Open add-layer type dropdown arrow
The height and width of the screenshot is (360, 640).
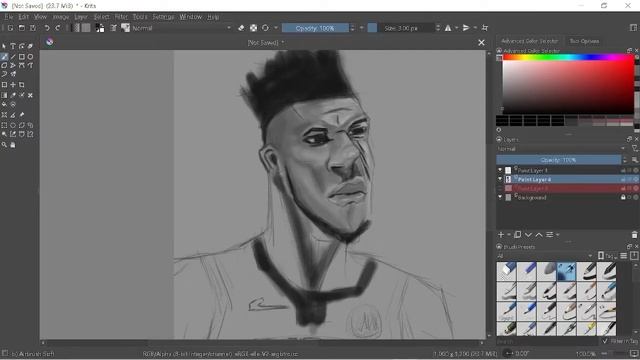pyautogui.click(x=509, y=235)
